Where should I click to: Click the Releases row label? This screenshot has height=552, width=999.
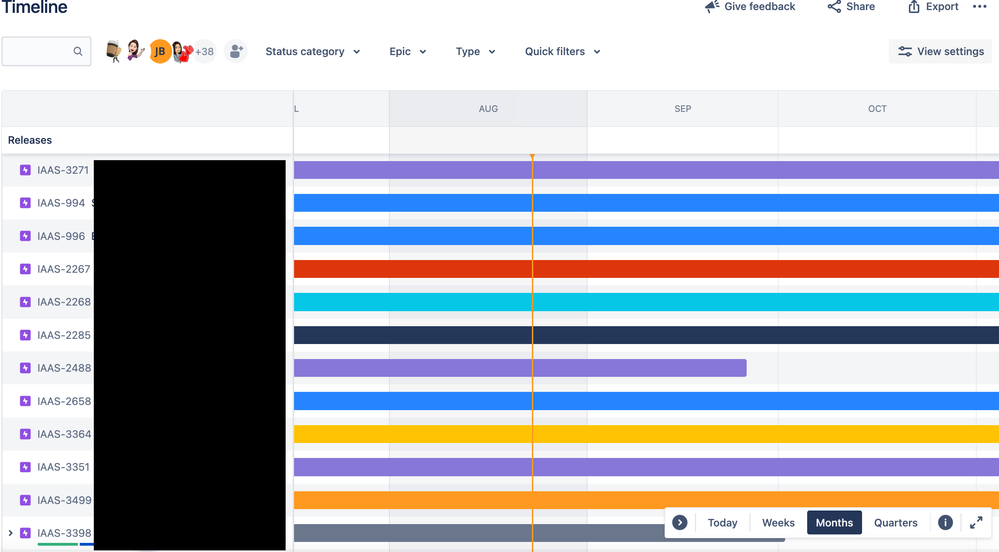click(x=30, y=140)
